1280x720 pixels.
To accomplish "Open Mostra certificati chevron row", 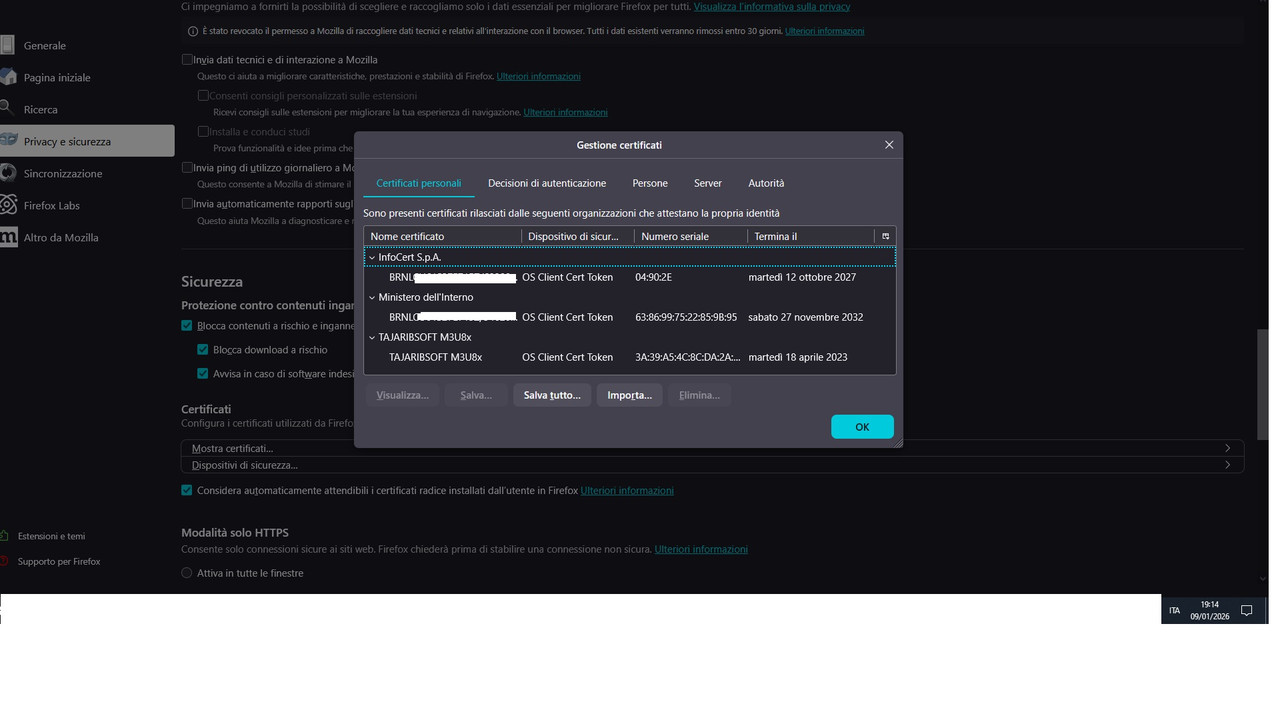I will [712, 448].
